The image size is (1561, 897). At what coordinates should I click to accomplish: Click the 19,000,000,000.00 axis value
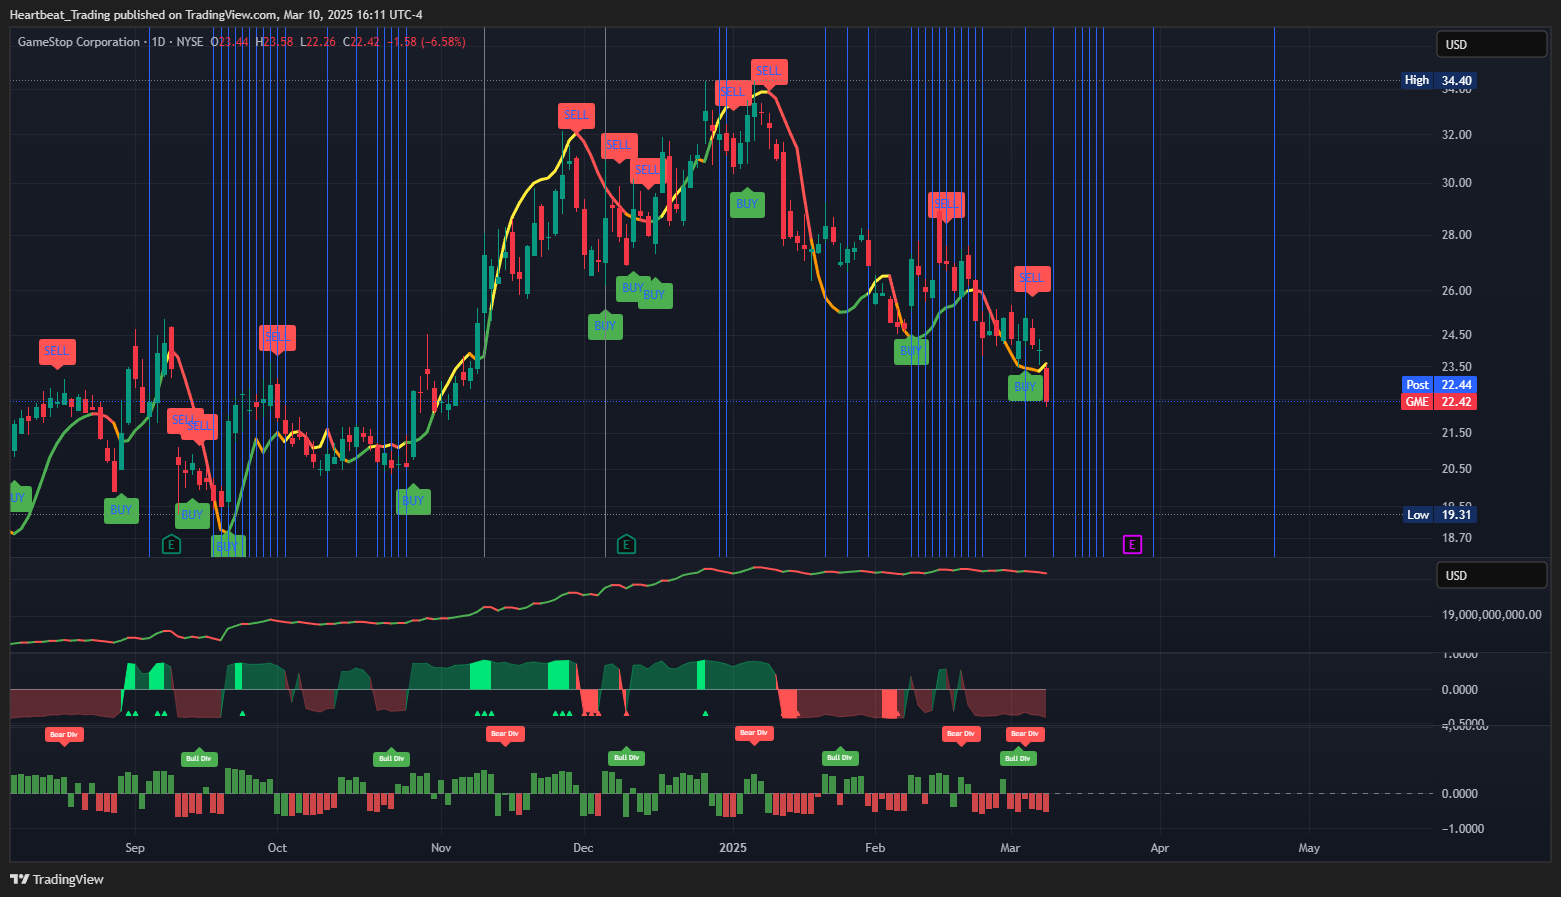[x=1491, y=615]
